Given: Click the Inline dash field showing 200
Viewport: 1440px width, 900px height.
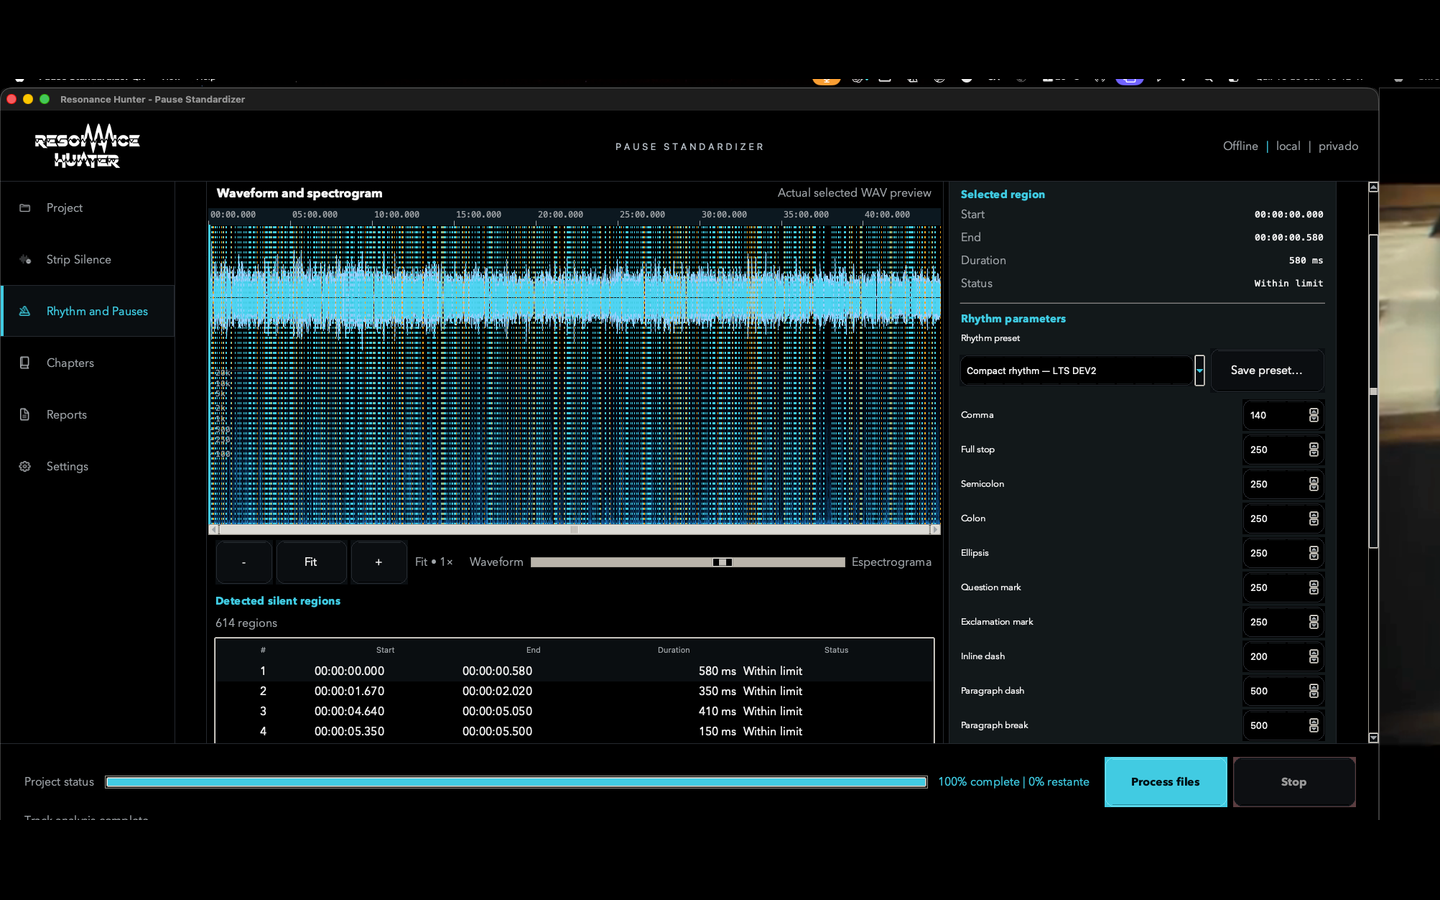Looking at the screenshot, I should (1283, 657).
